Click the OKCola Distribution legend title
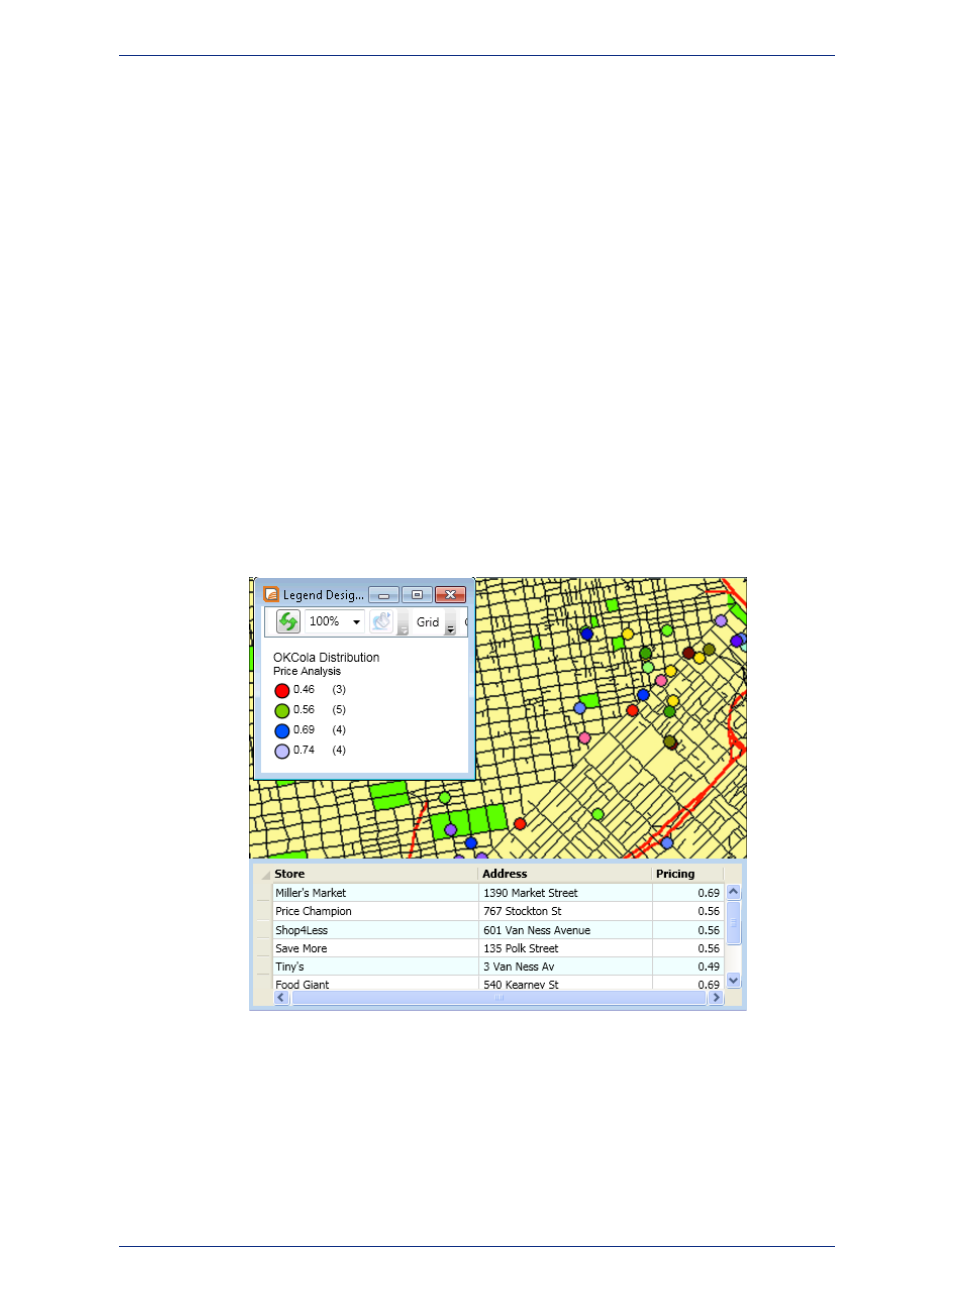 [326, 658]
